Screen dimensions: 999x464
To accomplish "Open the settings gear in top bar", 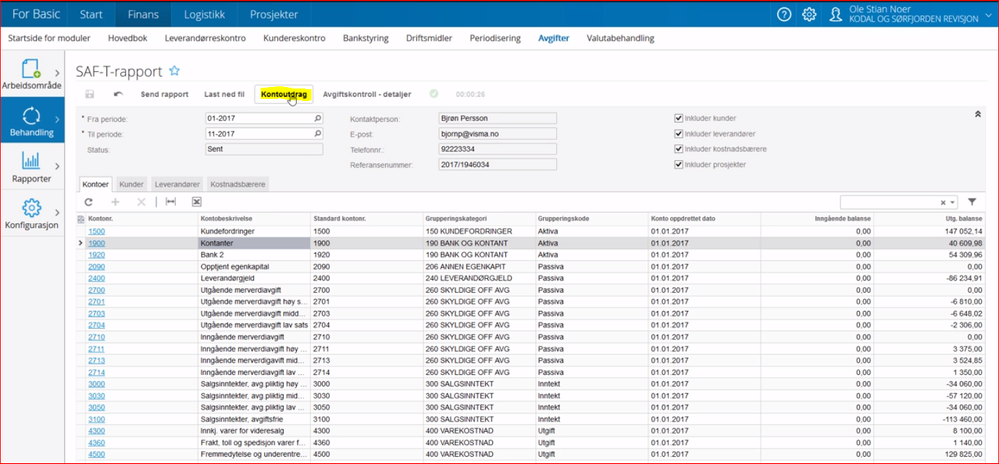I will click(x=809, y=14).
